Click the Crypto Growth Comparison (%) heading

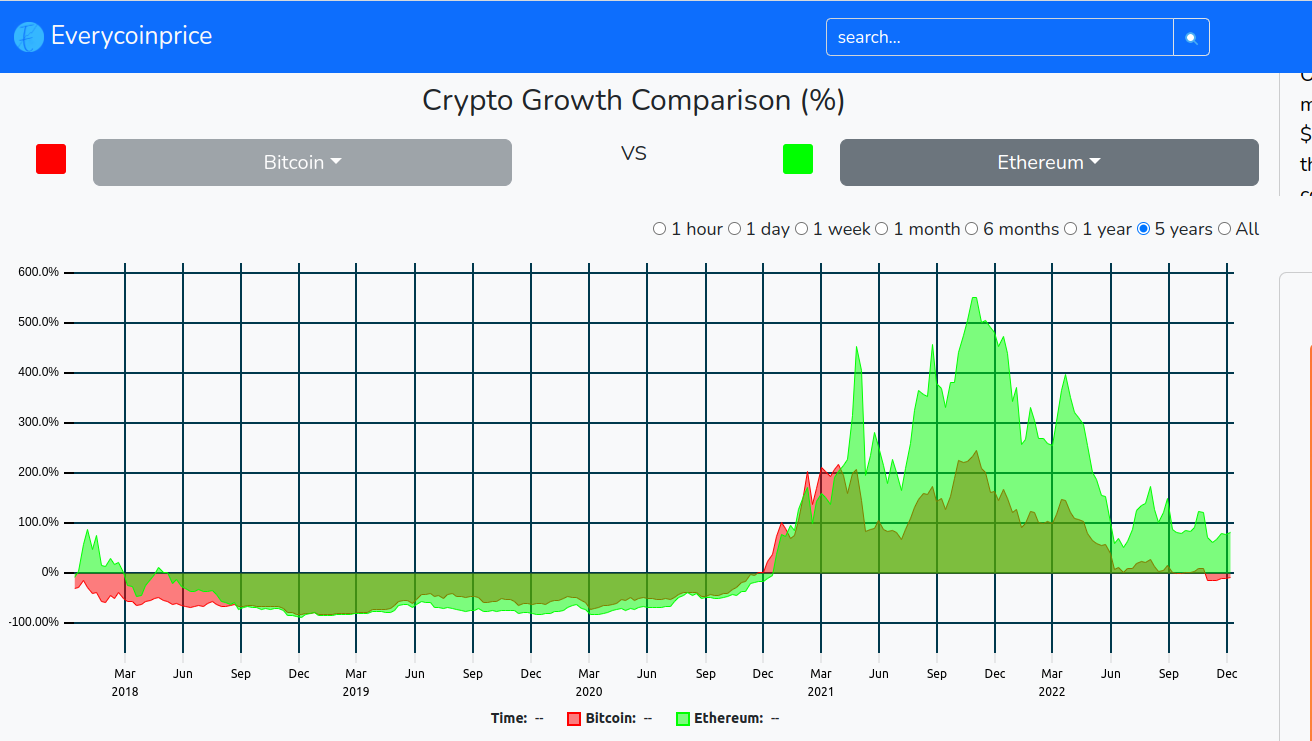tap(634, 100)
